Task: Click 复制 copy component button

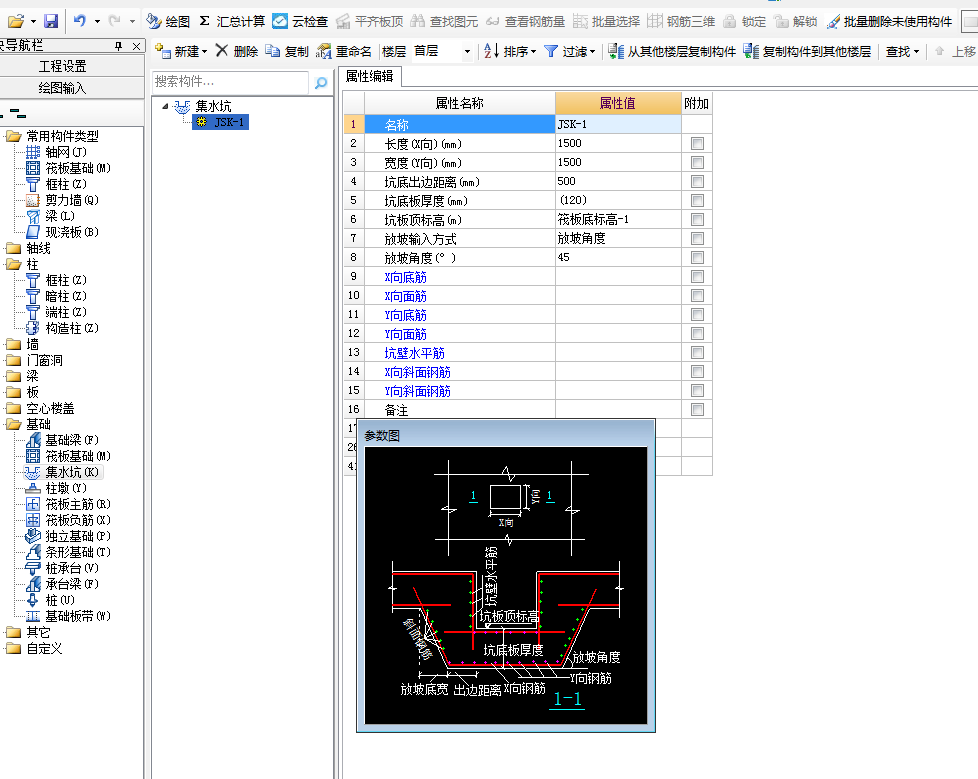Action: coord(287,51)
